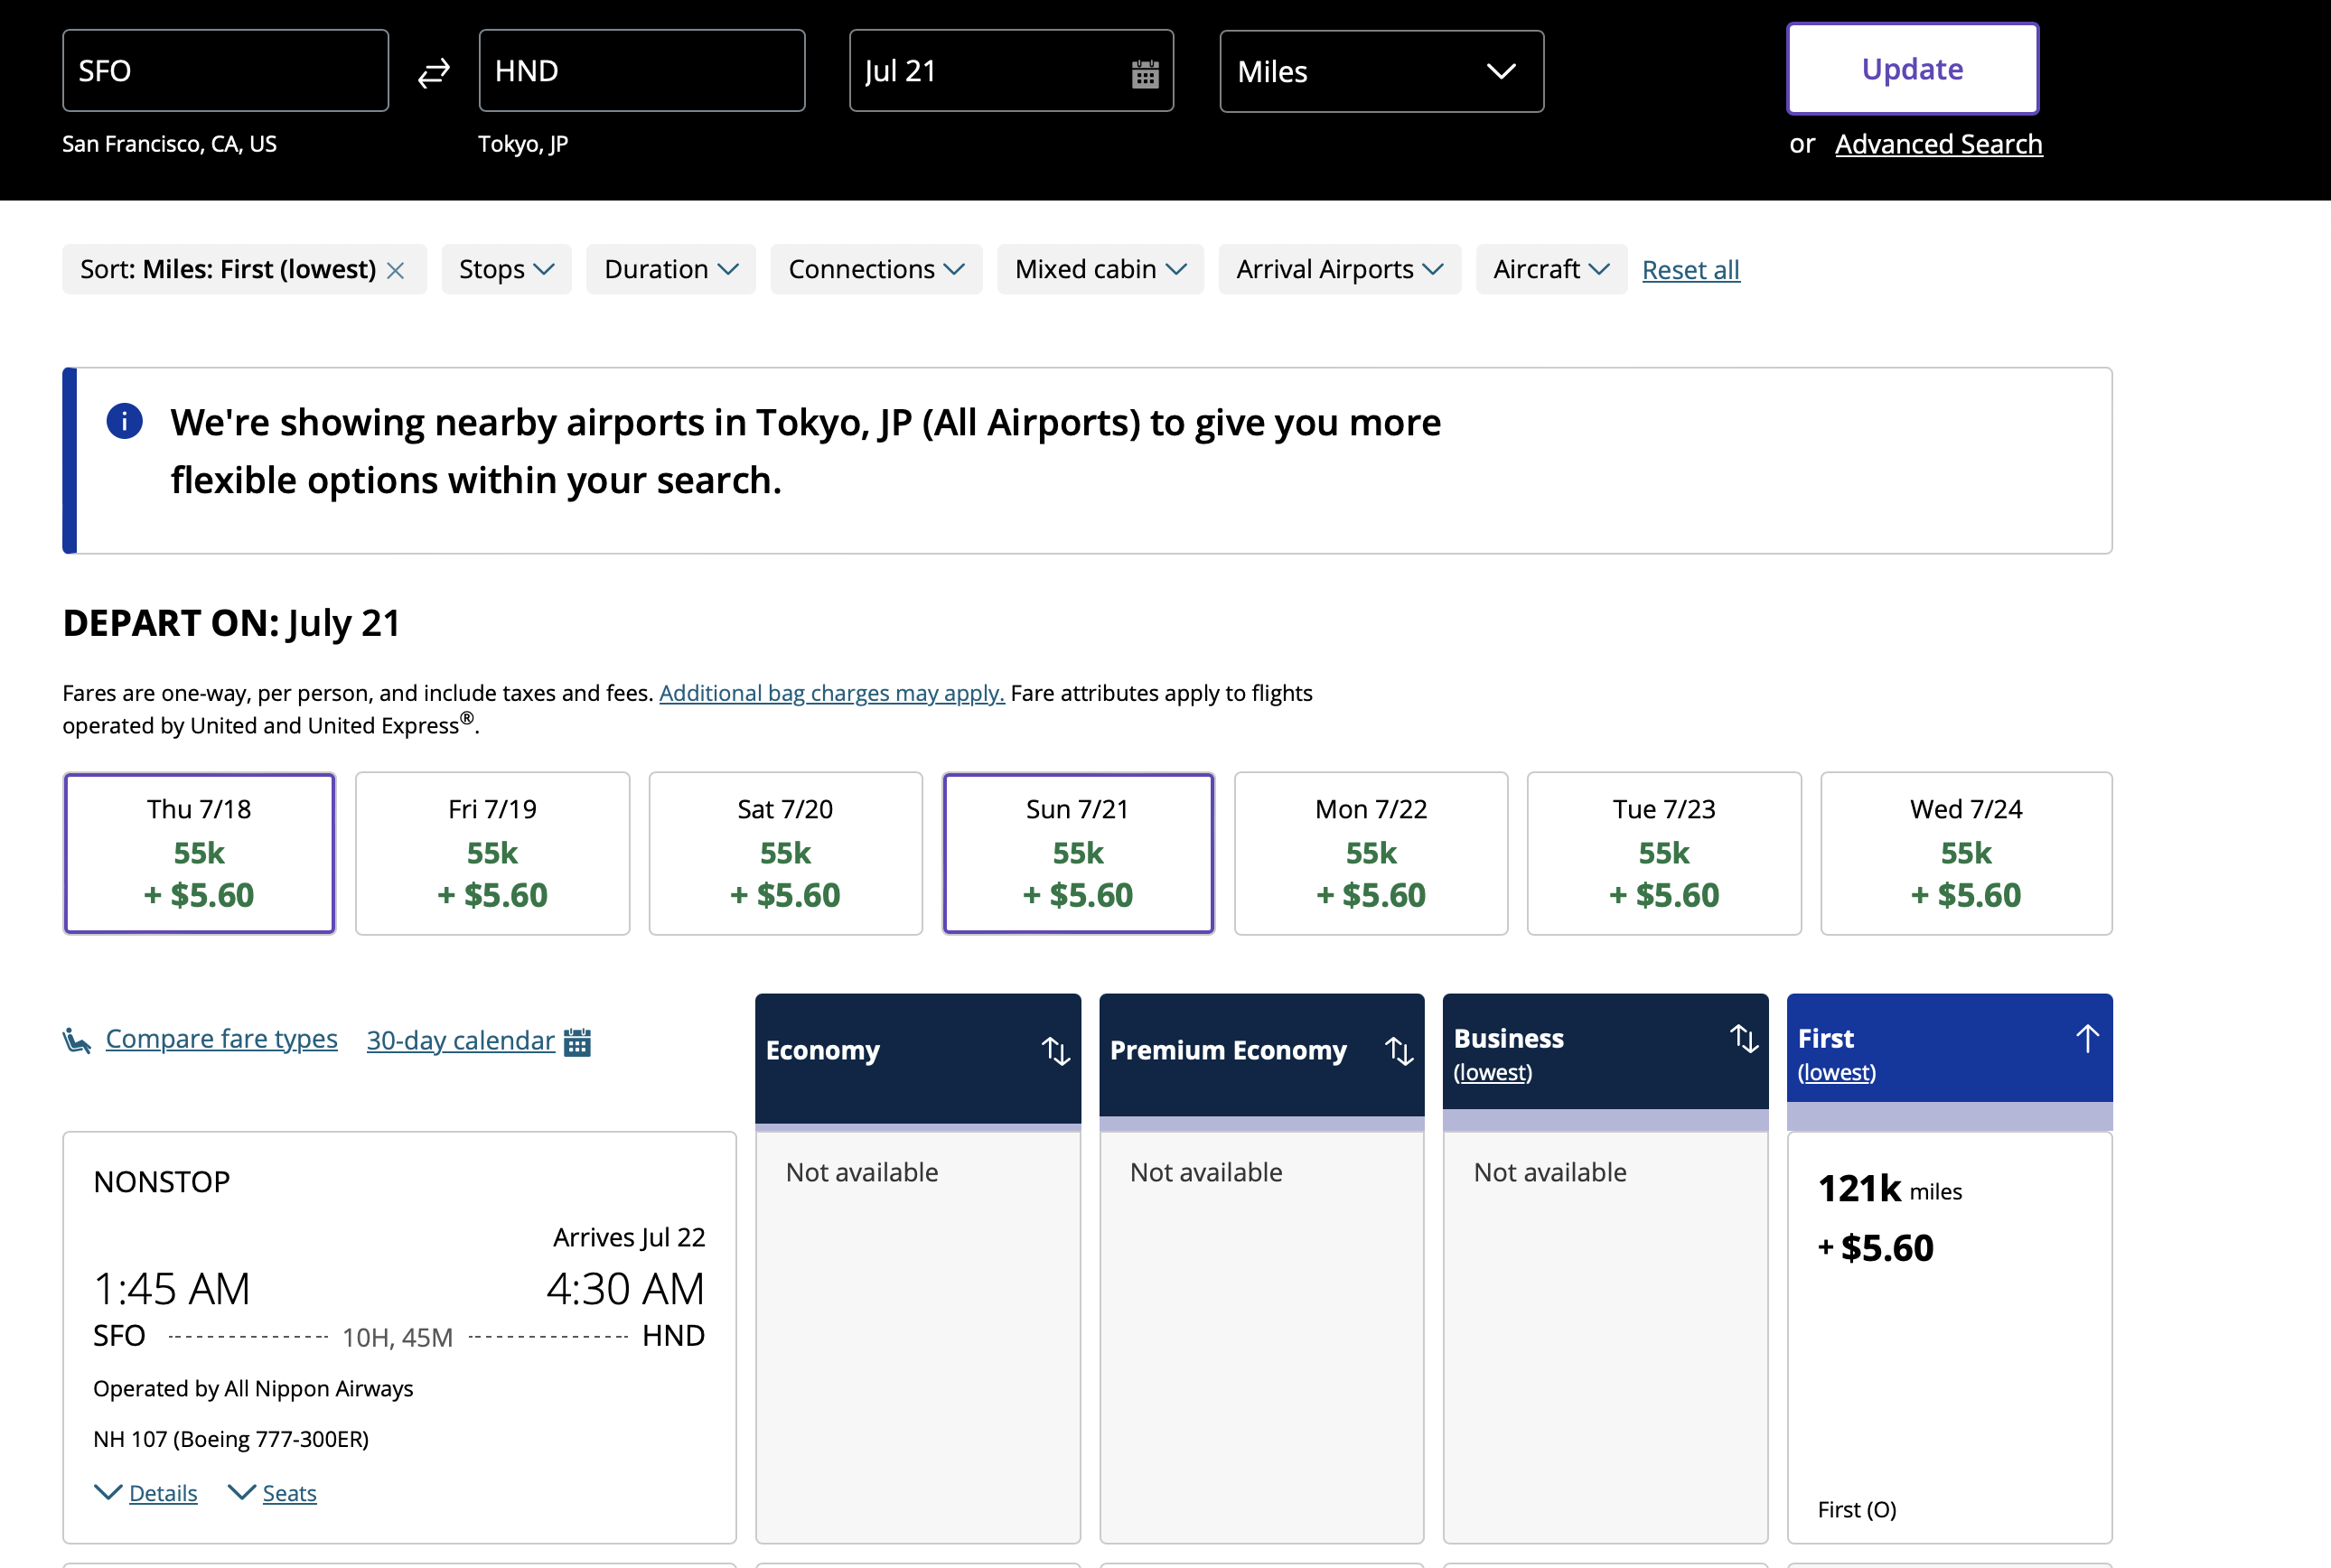Open 30-day calendar icon
The height and width of the screenshot is (1568, 2331).
(577, 1041)
